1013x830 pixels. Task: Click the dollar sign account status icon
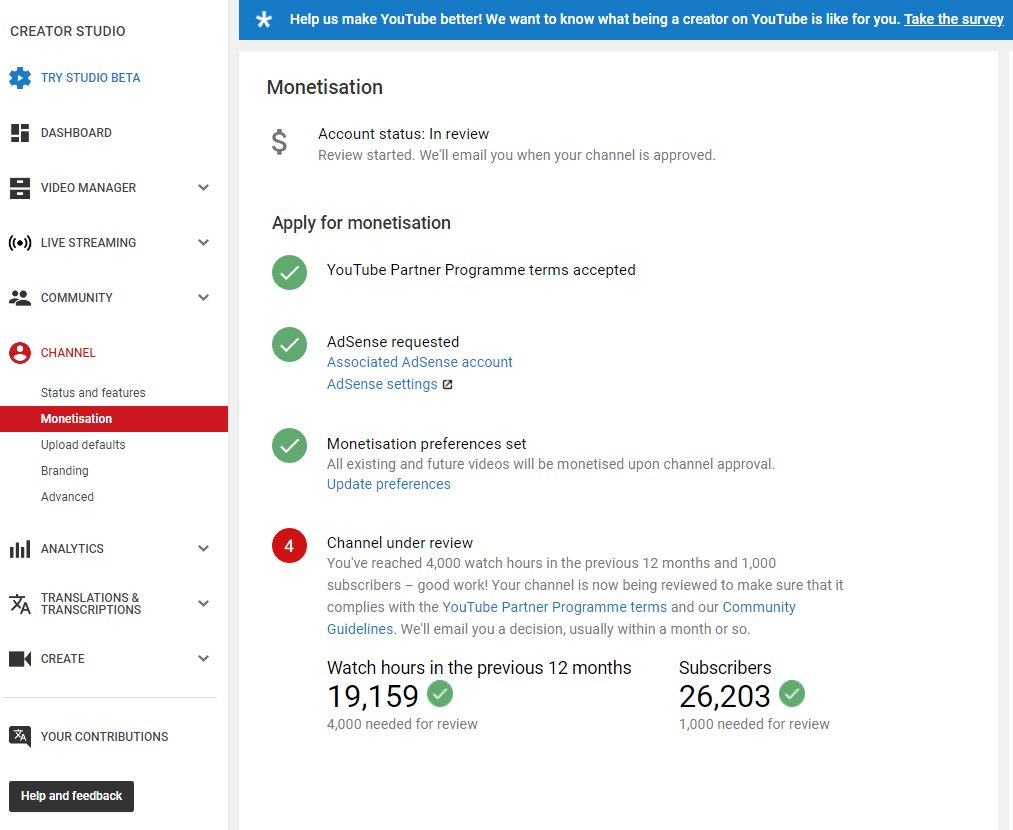click(279, 142)
